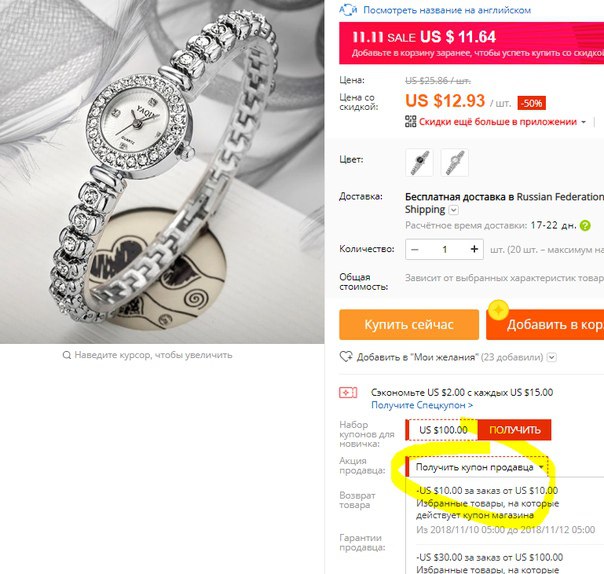Click the green question mark delivery help icon
Screen dimensions: 604x574
coord(585,225)
